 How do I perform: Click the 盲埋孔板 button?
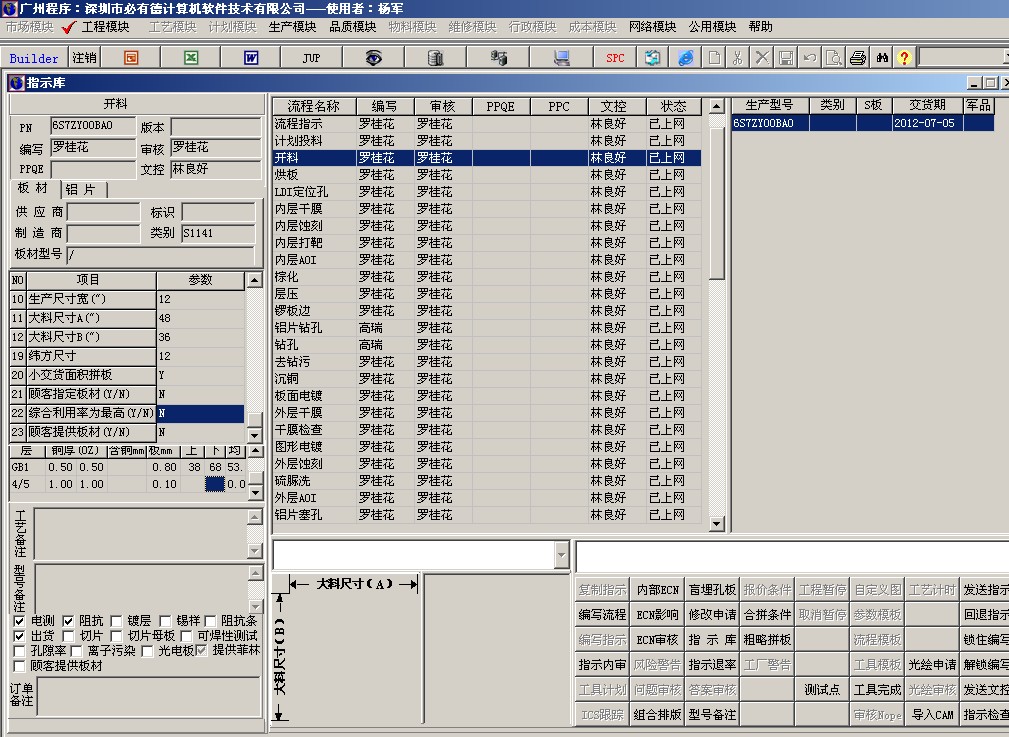point(712,590)
